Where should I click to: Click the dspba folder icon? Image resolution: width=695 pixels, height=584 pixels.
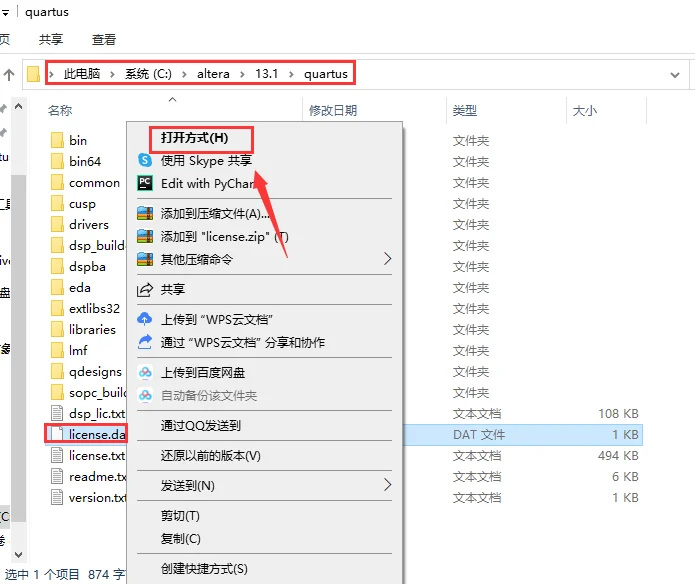(57, 267)
